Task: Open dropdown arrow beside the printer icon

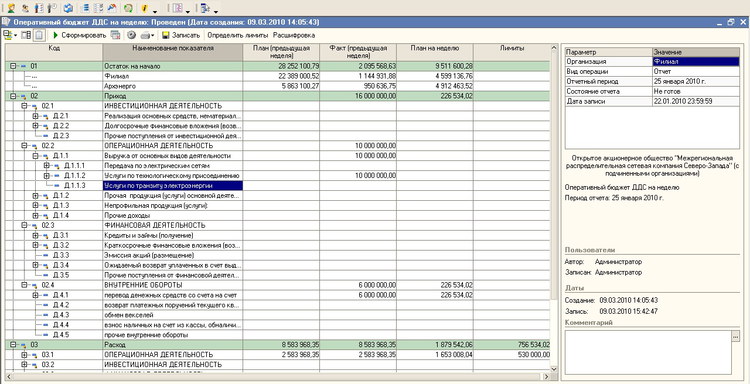Action: pos(153,35)
